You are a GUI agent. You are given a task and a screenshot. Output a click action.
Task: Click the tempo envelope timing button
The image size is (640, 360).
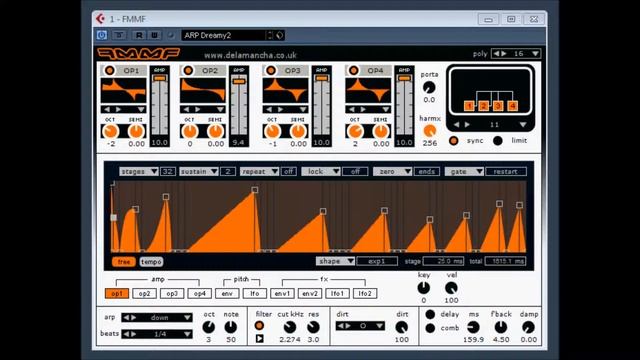[151, 262]
